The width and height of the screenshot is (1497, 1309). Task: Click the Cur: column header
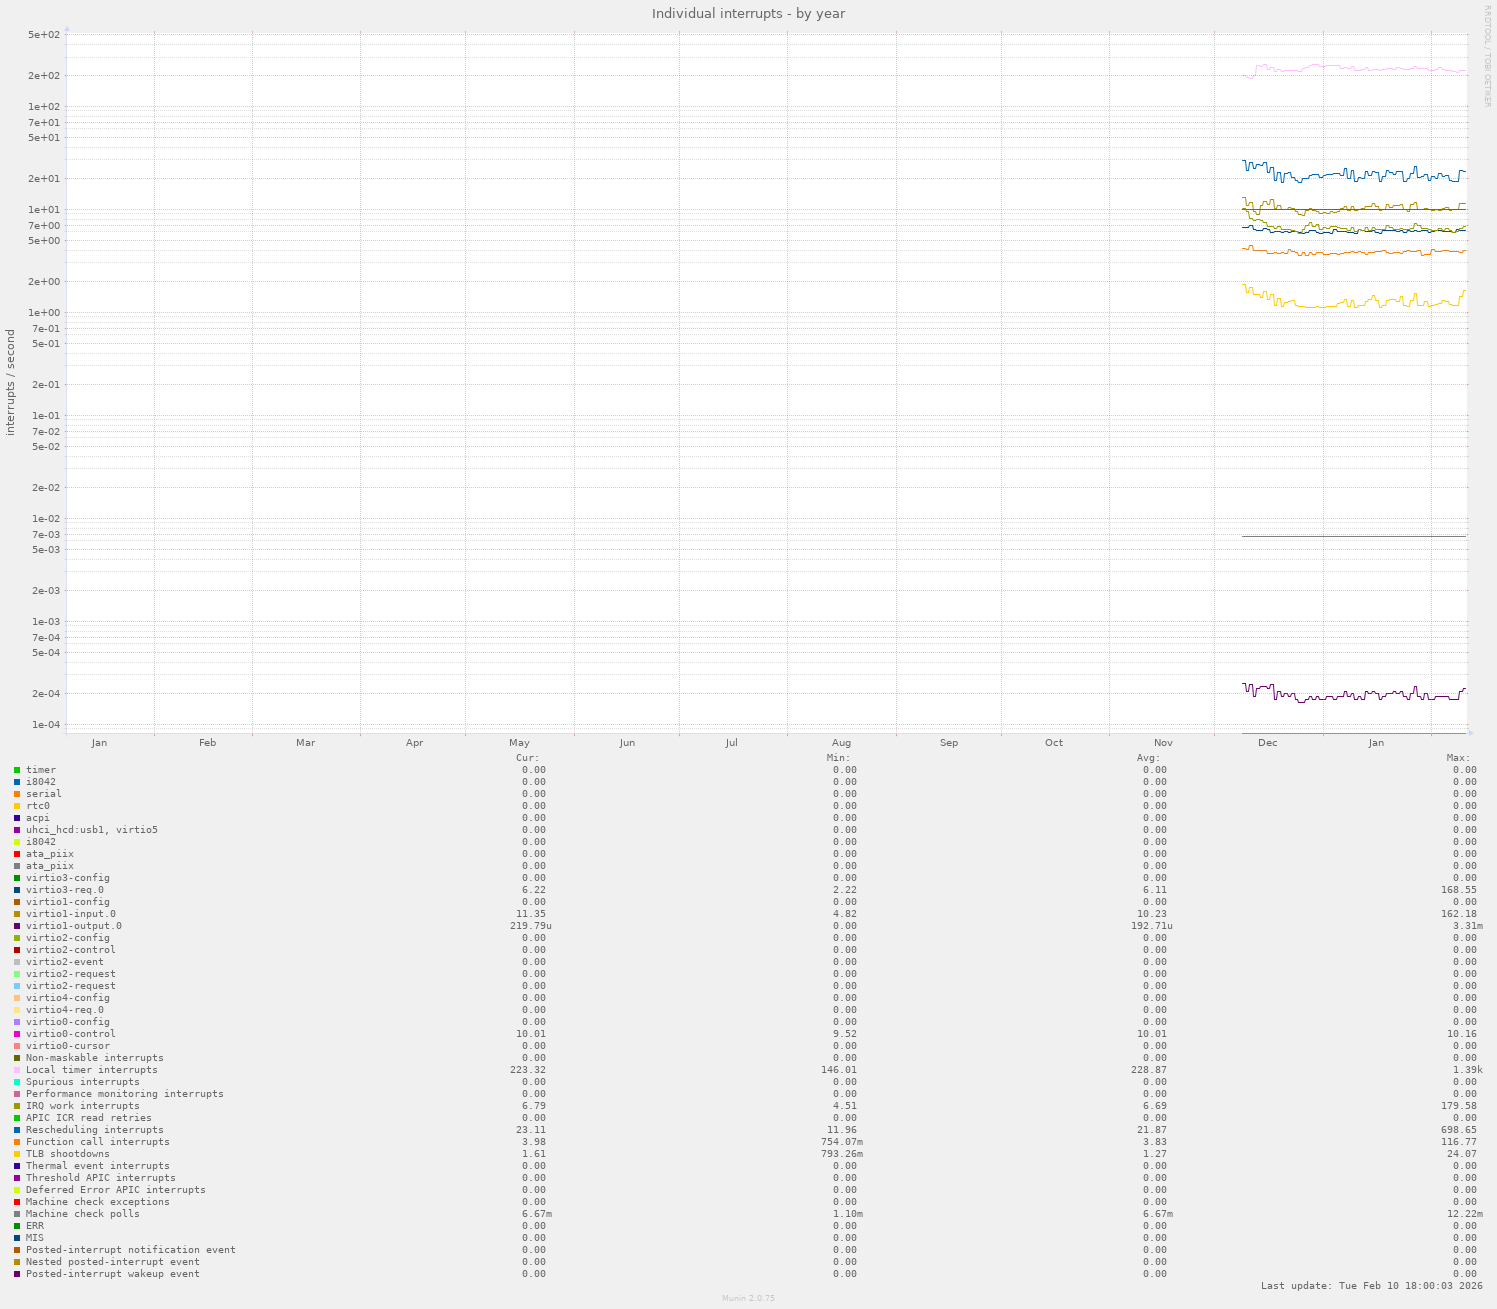click(x=527, y=758)
